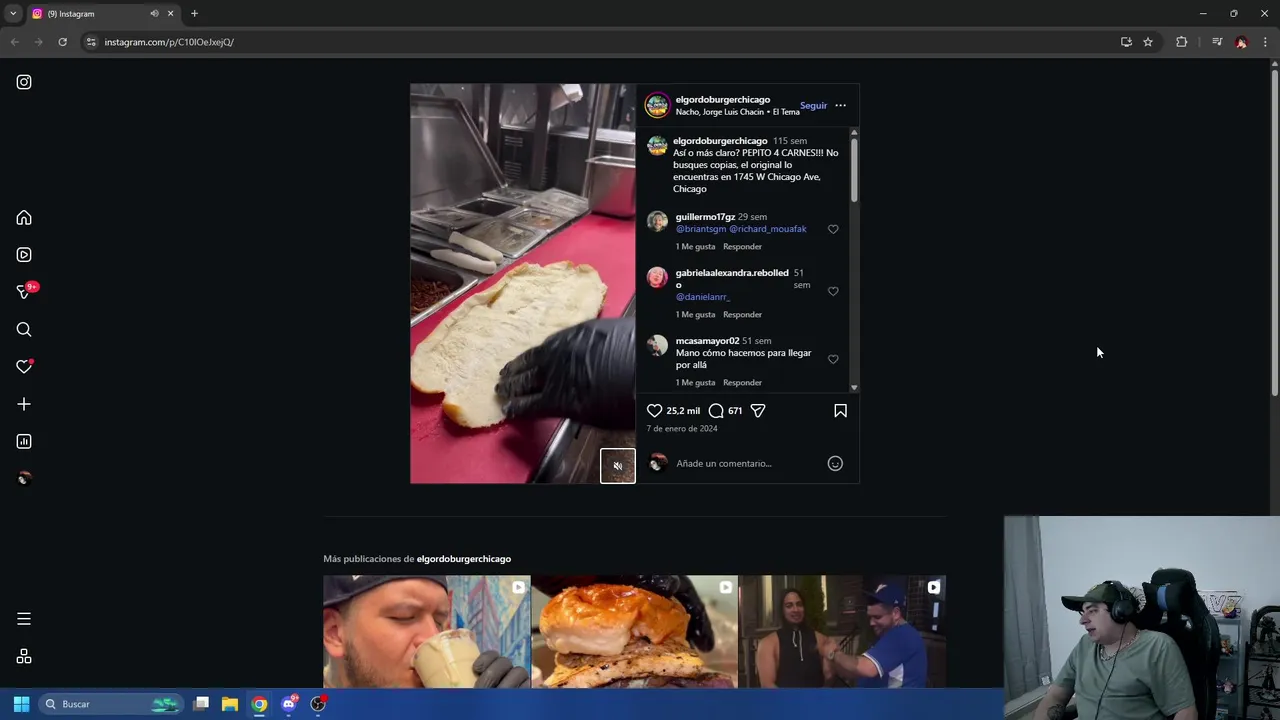The height and width of the screenshot is (720, 1280).
Task: Open comments via speech bubble icon
Action: [716, 410]
